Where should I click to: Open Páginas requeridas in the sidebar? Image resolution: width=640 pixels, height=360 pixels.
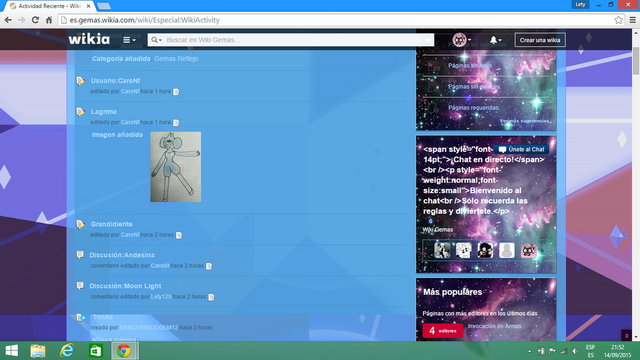473,108
